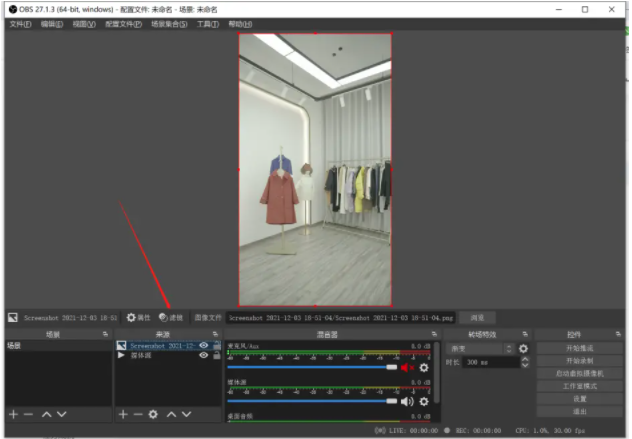This screenshot has height=439, width=632.
Task: Open the 工具(T) menu
Action: click(208, 24)
